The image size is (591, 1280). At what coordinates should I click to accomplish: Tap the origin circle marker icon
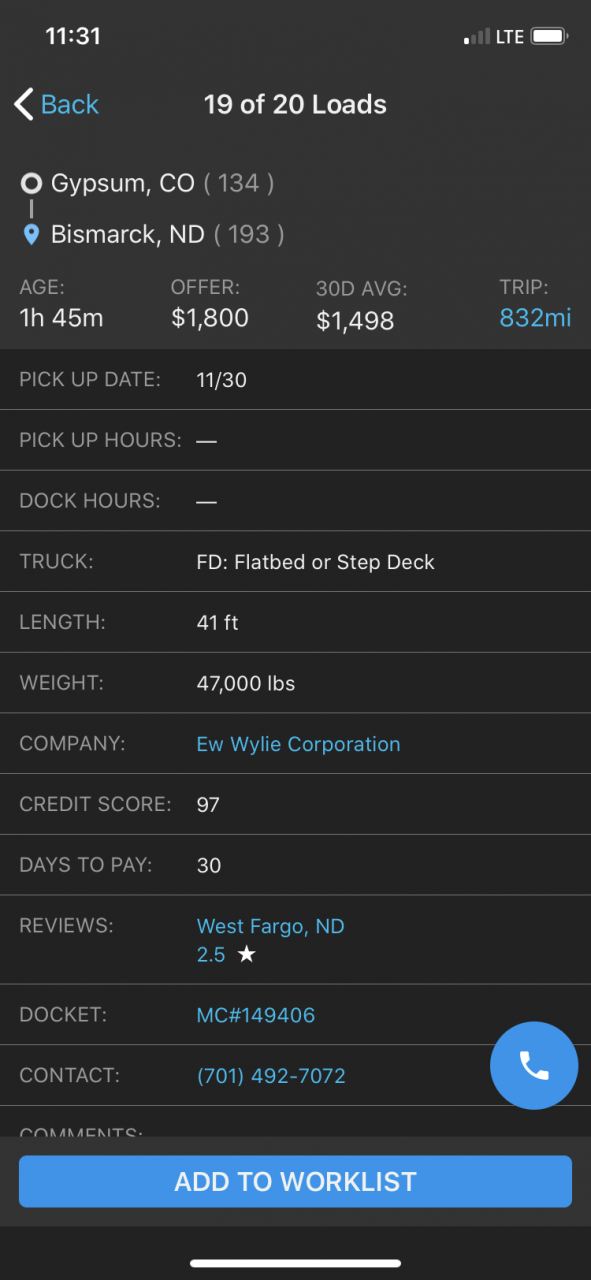point(32,183)
